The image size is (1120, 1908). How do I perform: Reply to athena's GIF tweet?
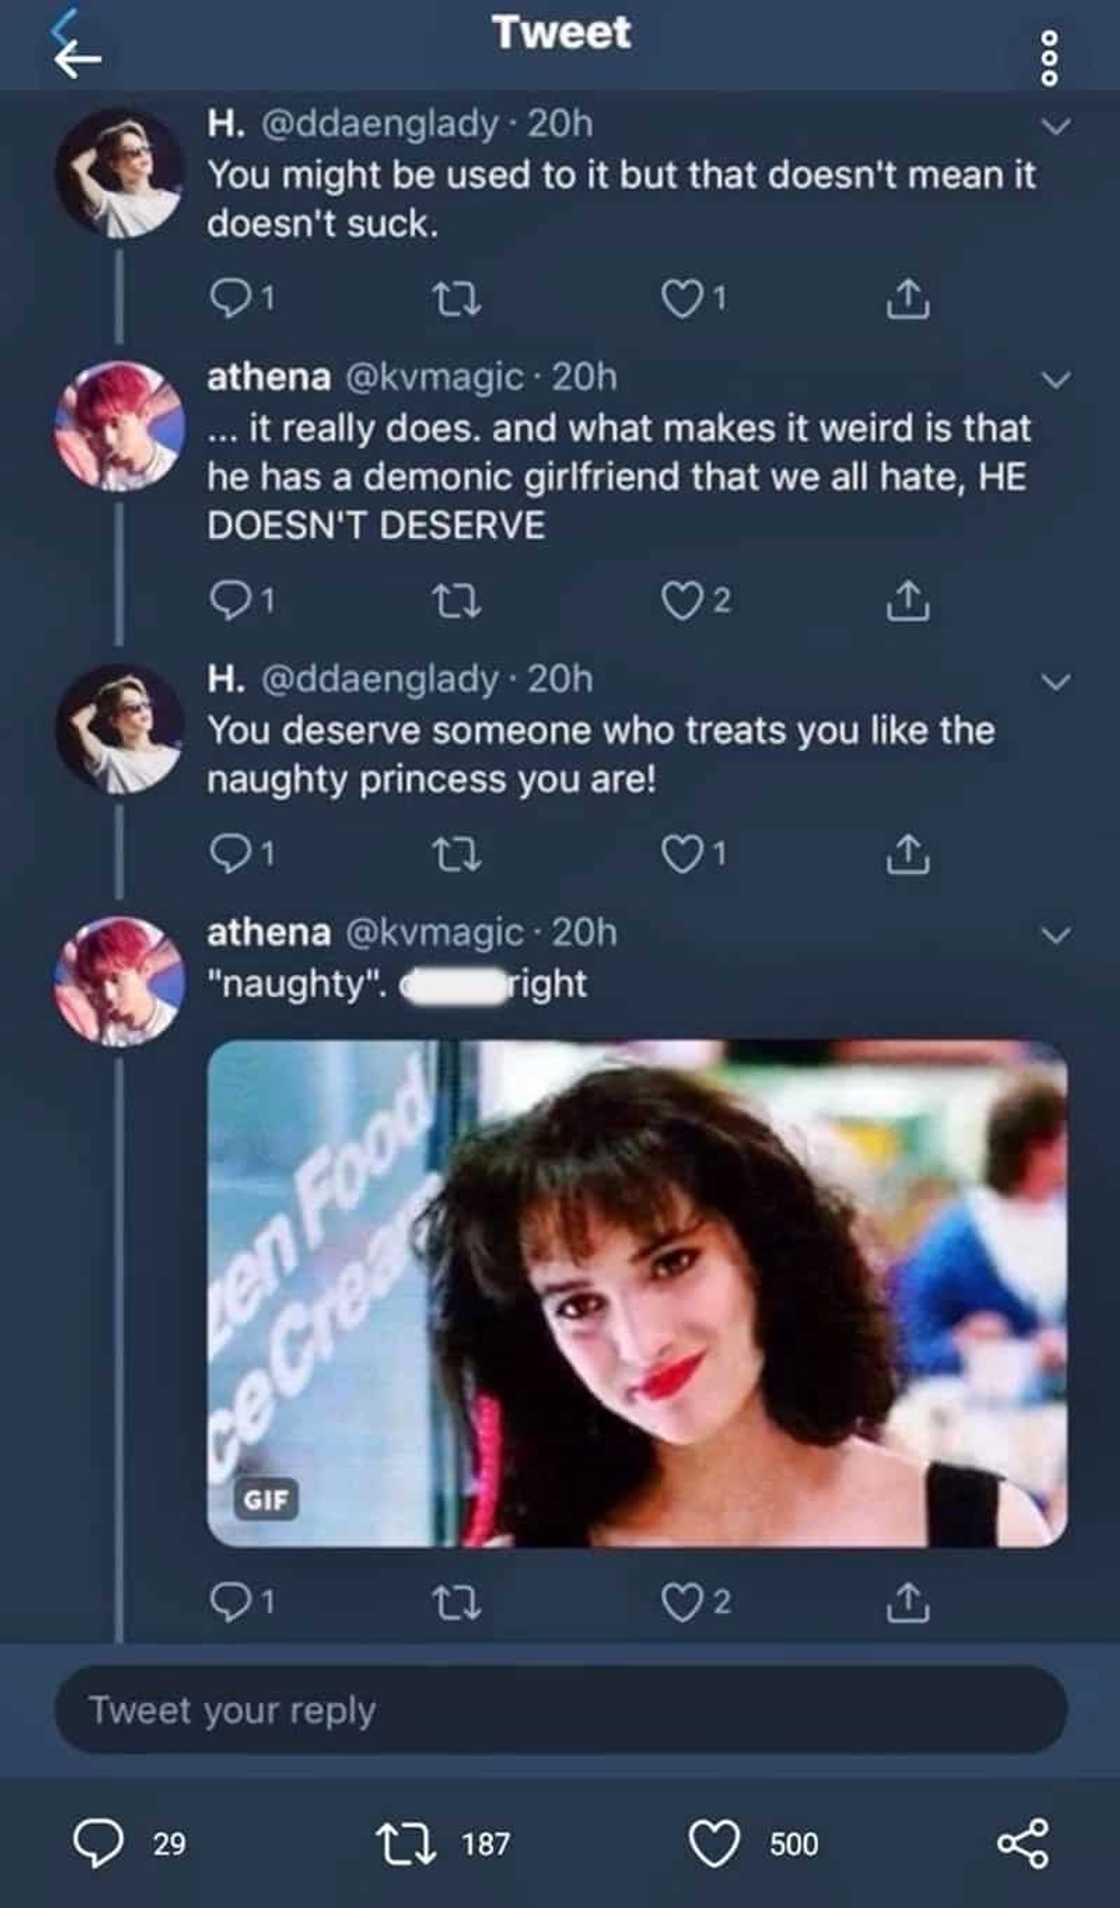230,1602
